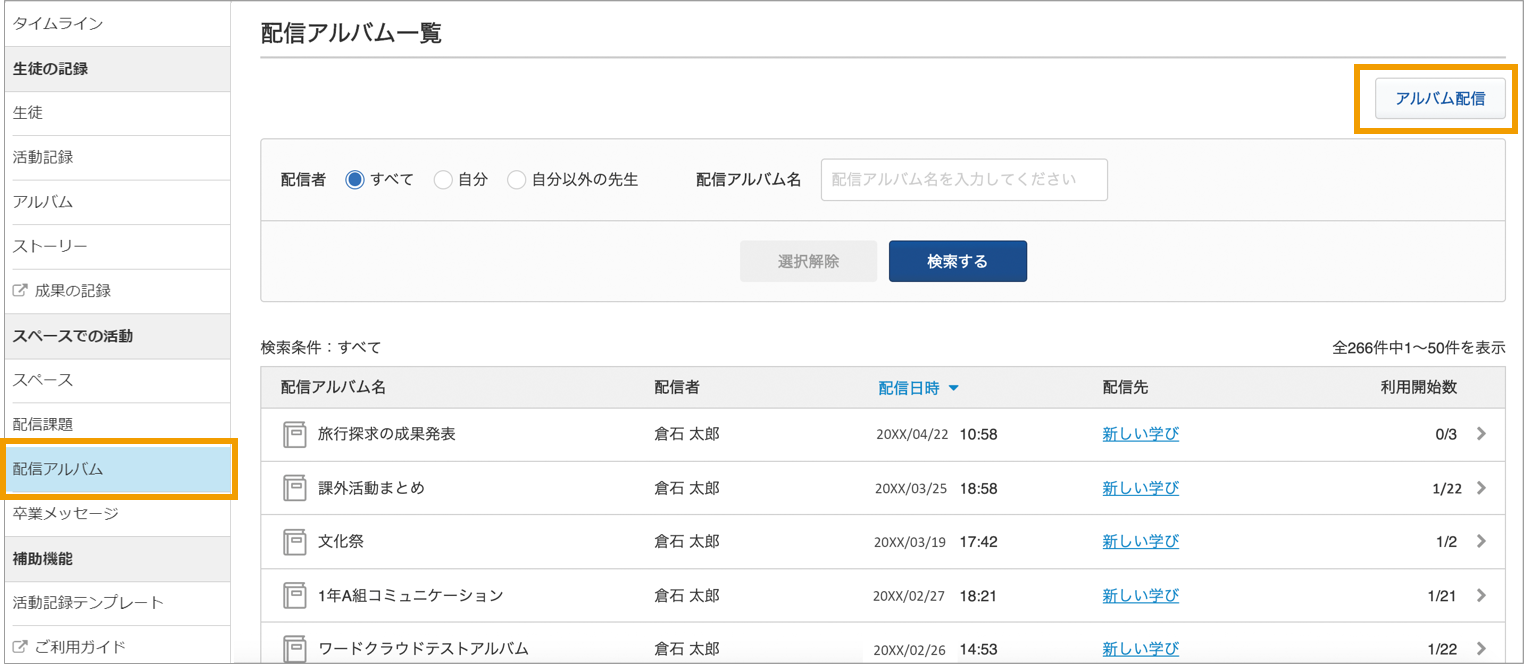
Task: Select the 自分以外の先生 radio option
Action: pos(516,180)
